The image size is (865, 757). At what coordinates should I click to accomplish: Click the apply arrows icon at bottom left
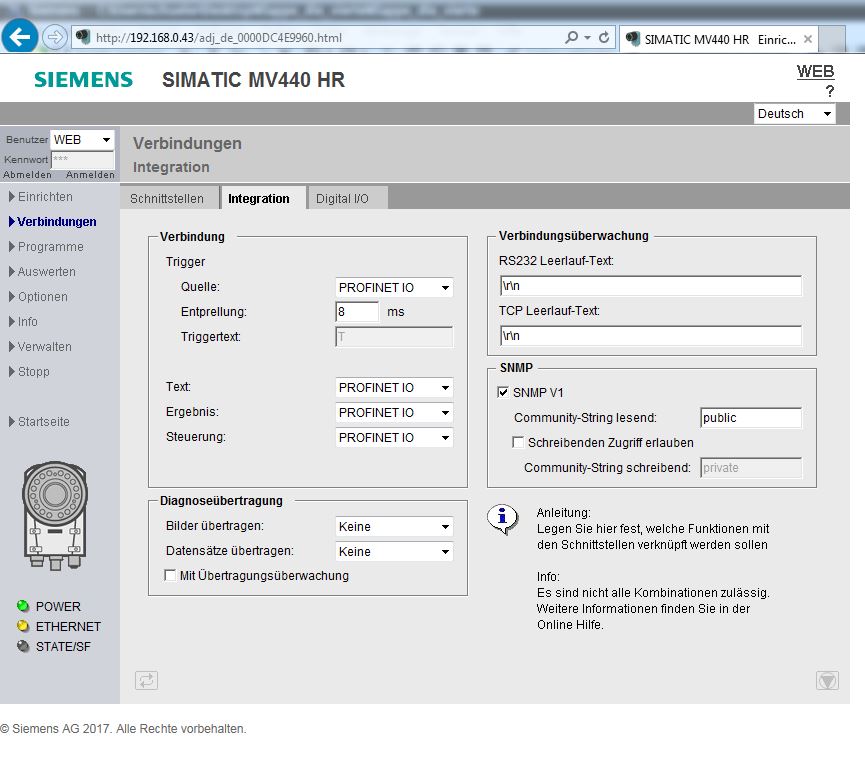146,681
